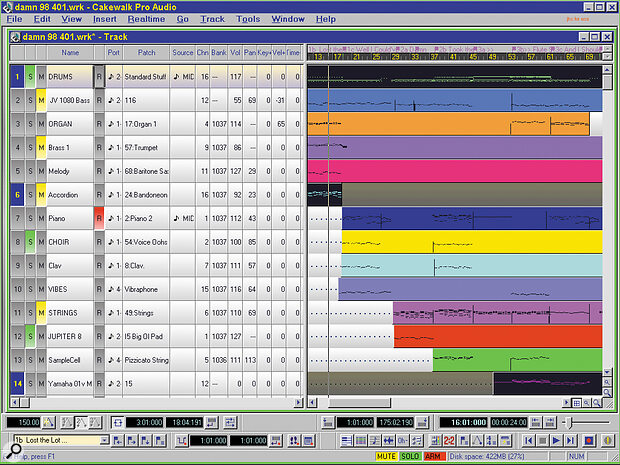Open the Tools menu
Image resolution: width=620 pixels, height=465 pixels.
tap(248, 19)
